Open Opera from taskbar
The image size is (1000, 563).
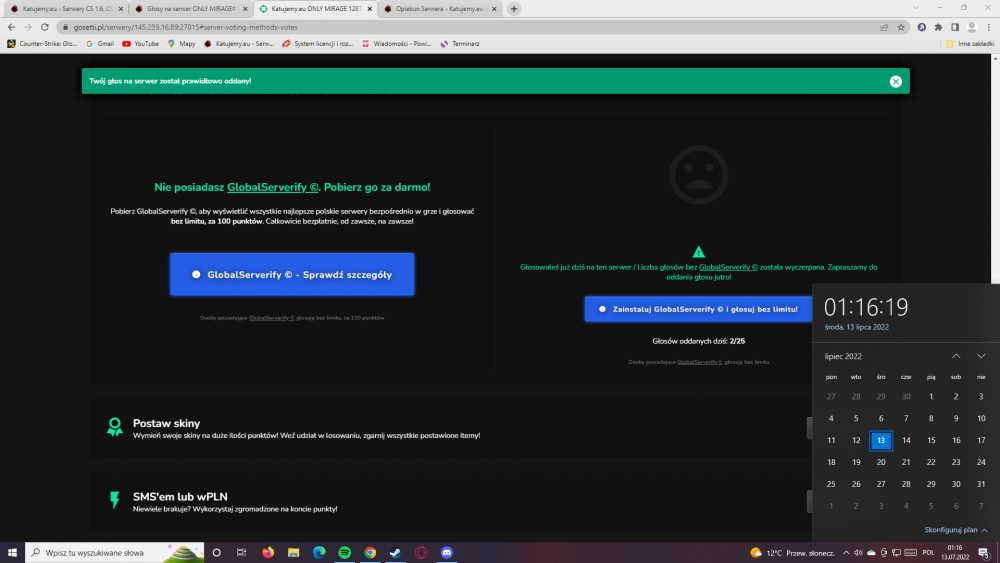click(x=421, y=553)
